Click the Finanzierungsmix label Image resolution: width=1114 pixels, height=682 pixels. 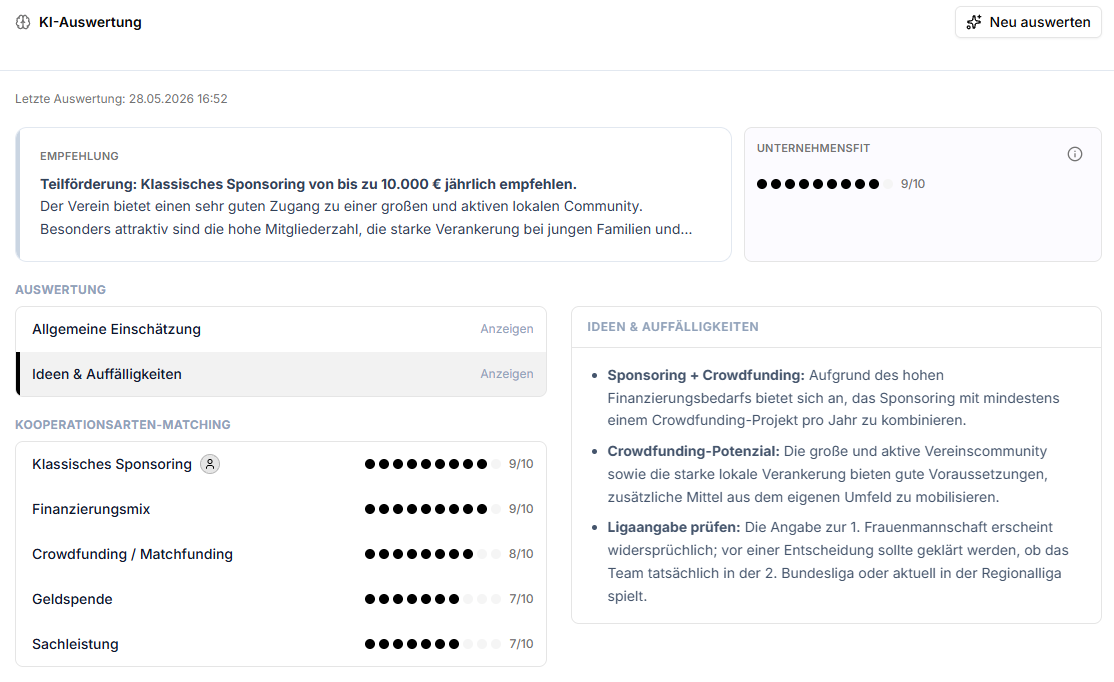[x=91, y=509]
